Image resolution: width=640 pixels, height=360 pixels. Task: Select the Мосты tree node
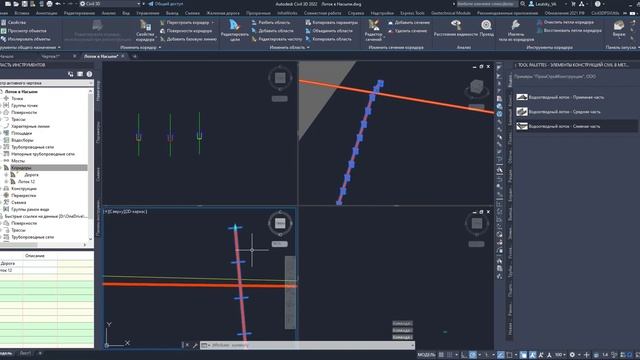pos(18,161)
